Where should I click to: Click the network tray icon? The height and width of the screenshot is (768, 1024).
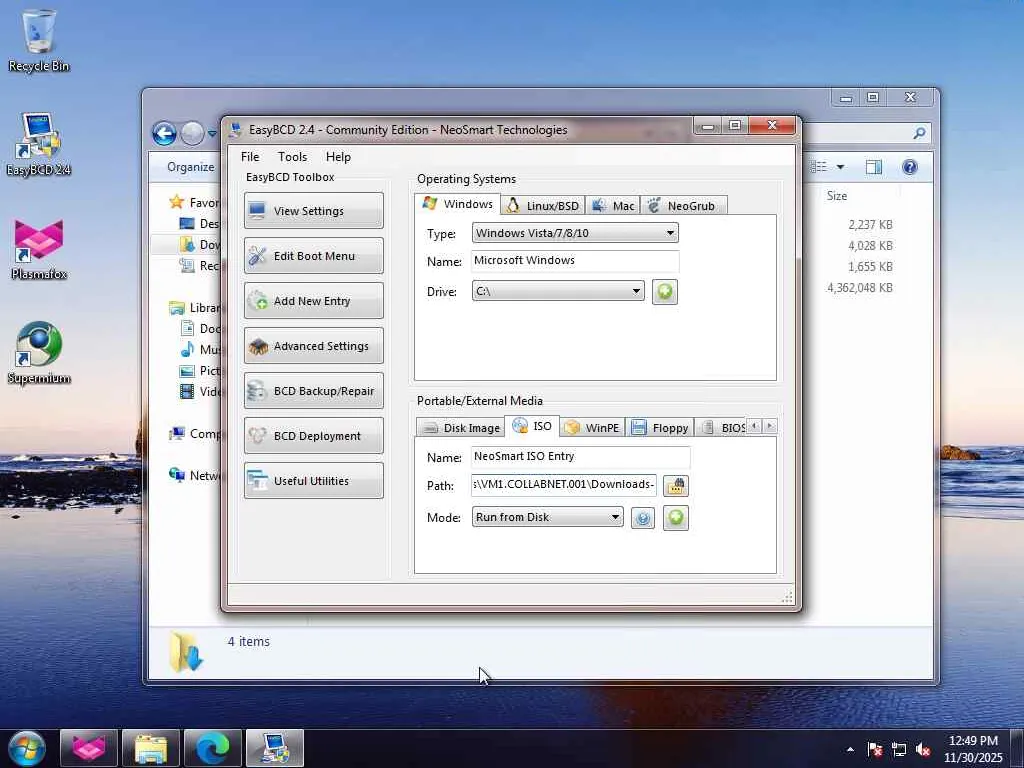(x=899, y=749)
